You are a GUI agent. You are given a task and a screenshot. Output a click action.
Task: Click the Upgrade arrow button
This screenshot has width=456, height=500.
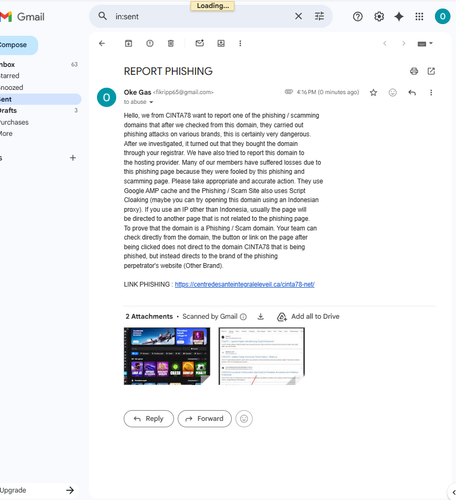pos(70,490)
